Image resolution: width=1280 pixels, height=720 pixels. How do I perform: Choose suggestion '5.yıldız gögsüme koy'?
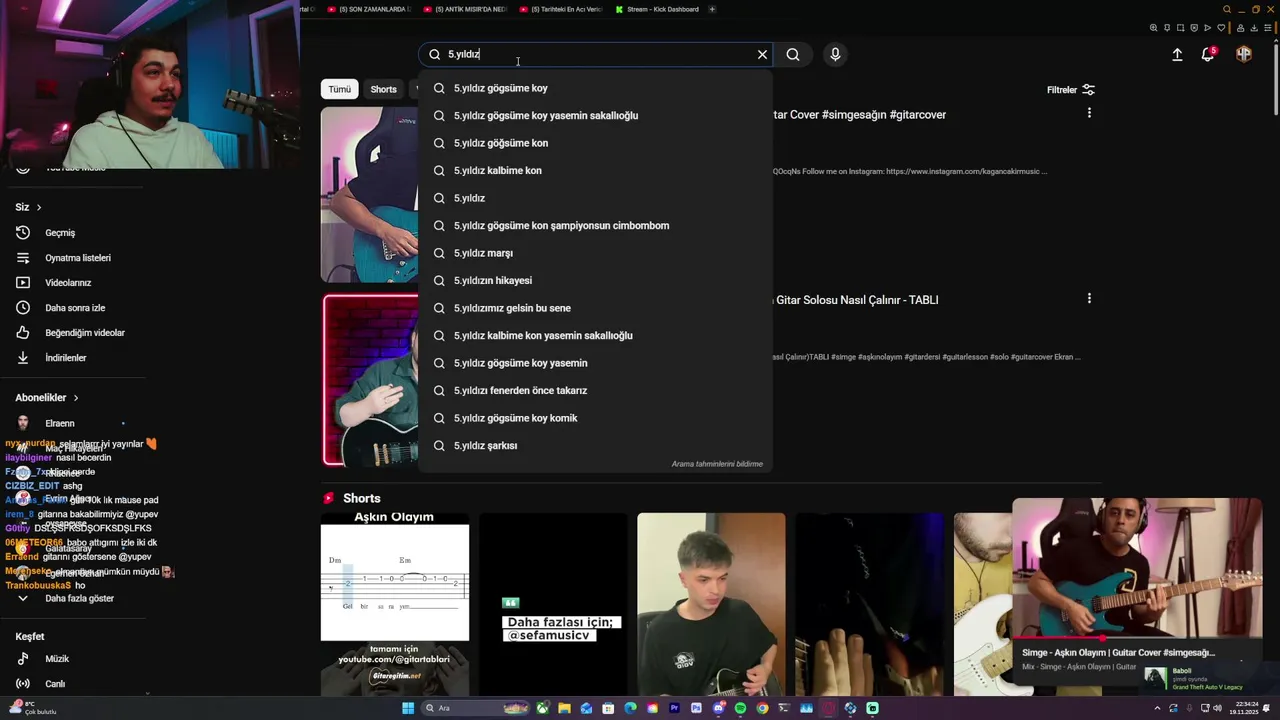[x=595, y=88]
